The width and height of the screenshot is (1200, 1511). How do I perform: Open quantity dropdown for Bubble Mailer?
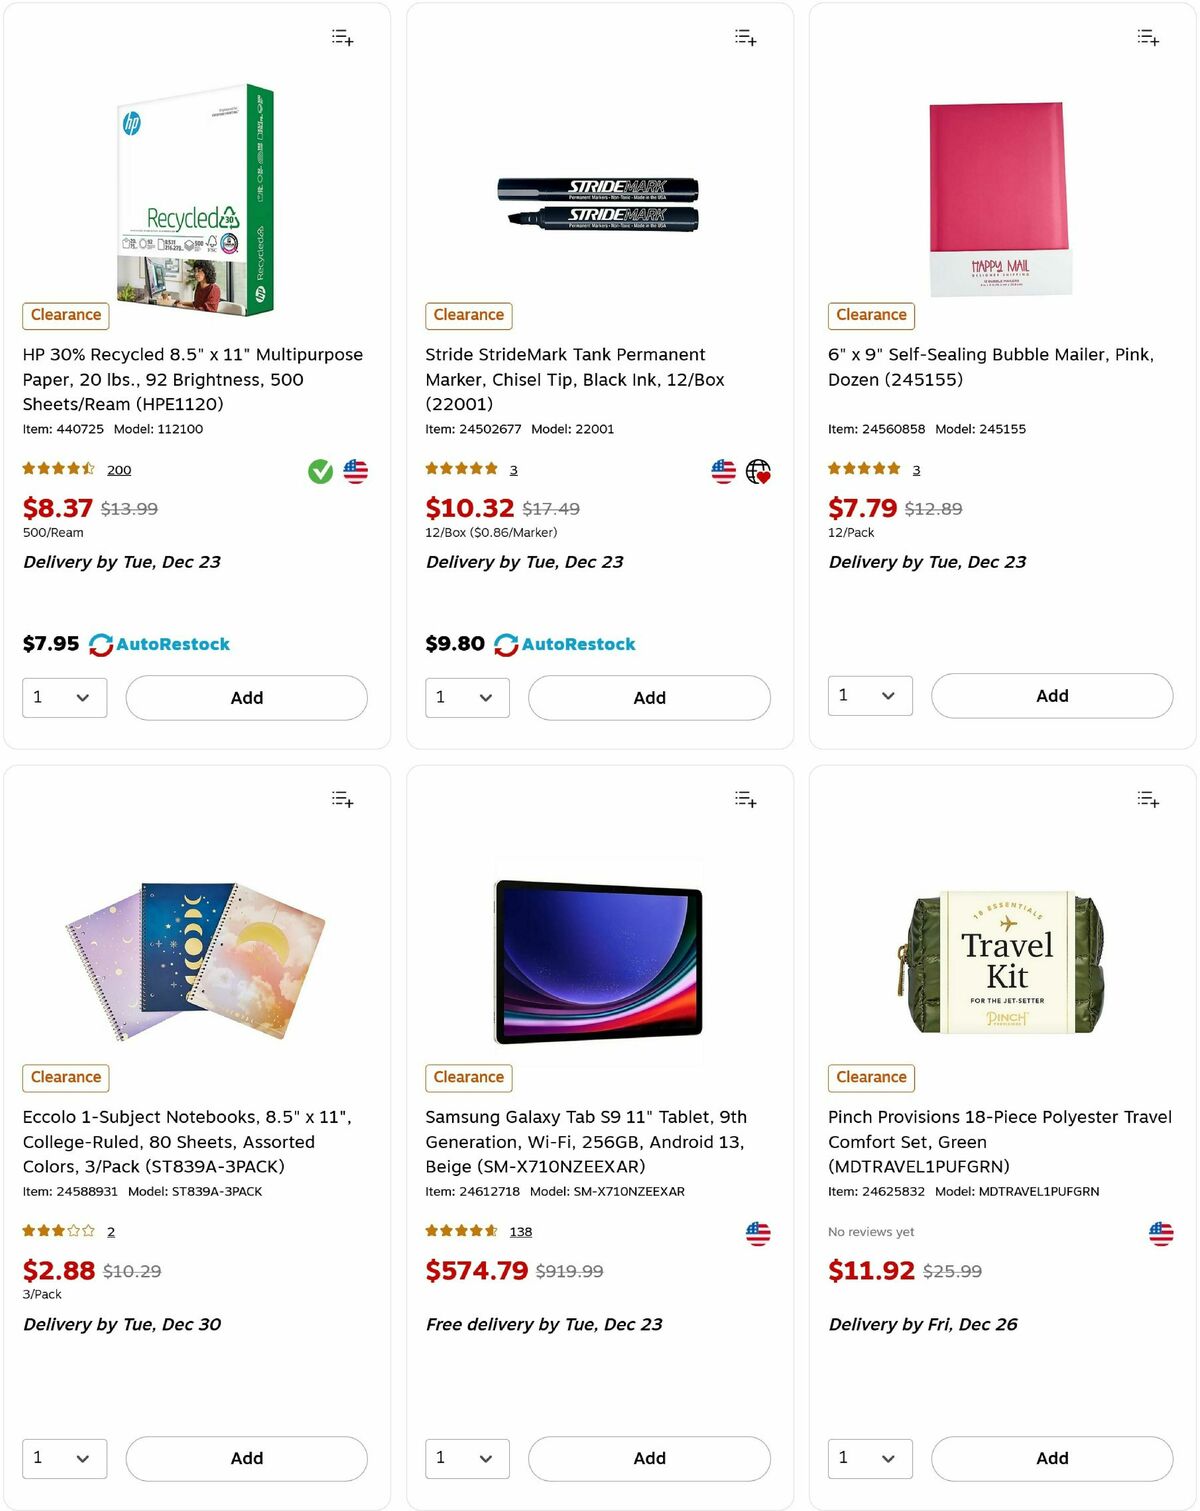[x=869, y=696]
